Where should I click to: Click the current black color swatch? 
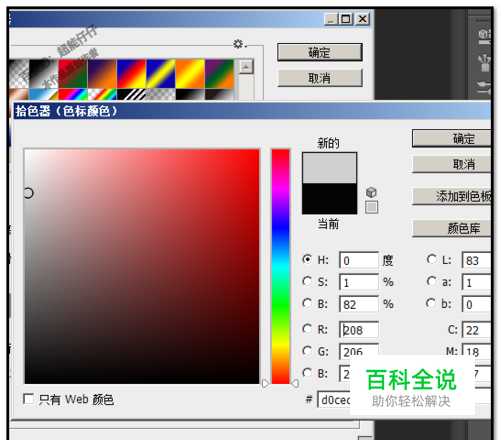click(329, 198)
